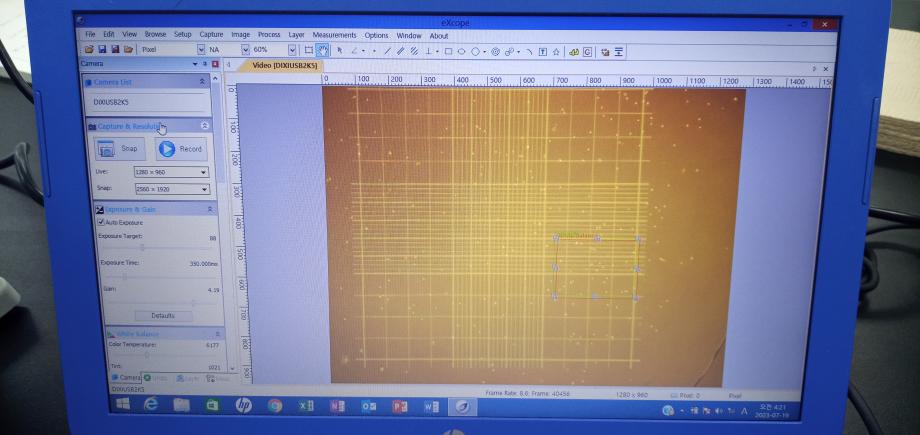Click the Snap button
This screenshot has height=435, width=920.
click(120, 149)
